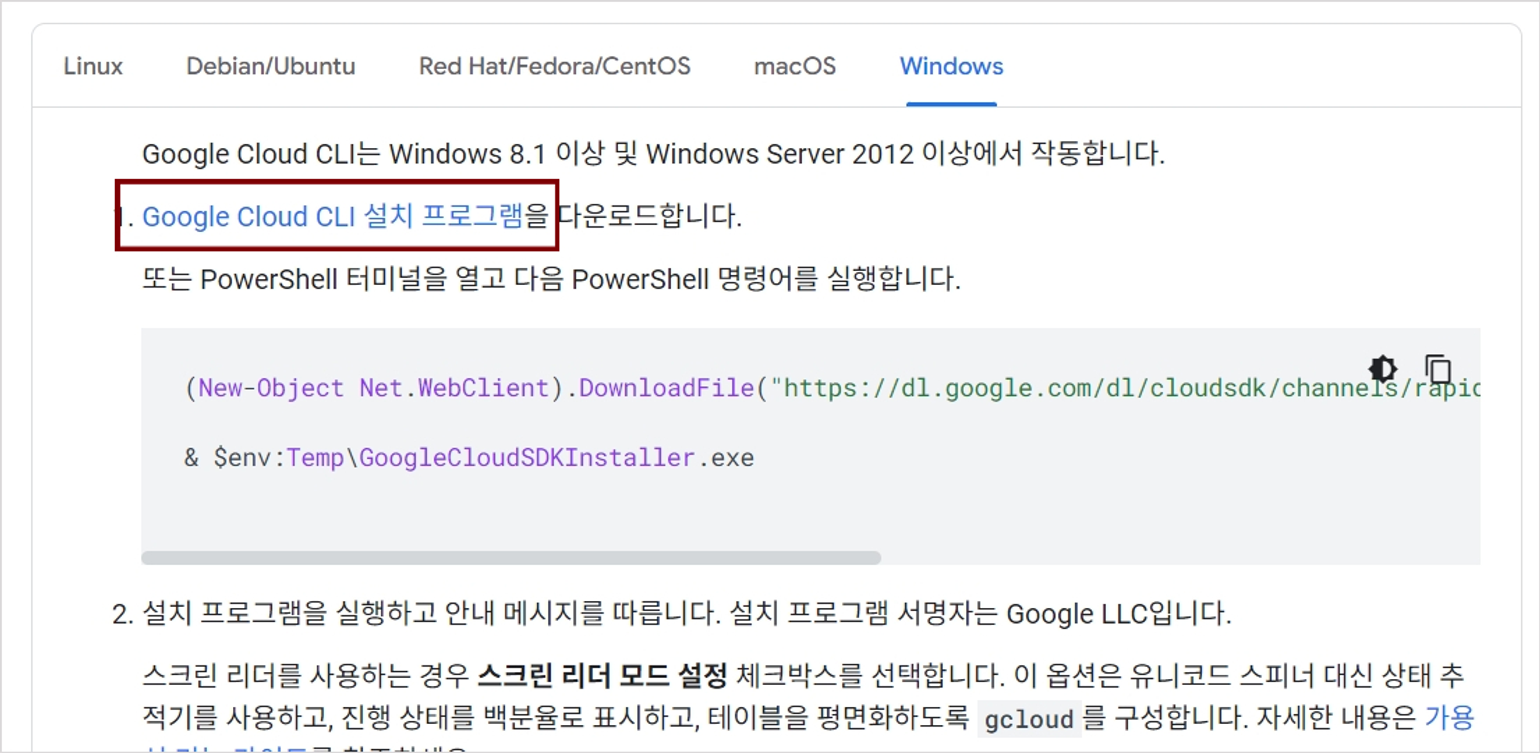Select the Windows tab
This screenshot has width=1540, height=753.
pyautogui.click(x=952, y=67)
